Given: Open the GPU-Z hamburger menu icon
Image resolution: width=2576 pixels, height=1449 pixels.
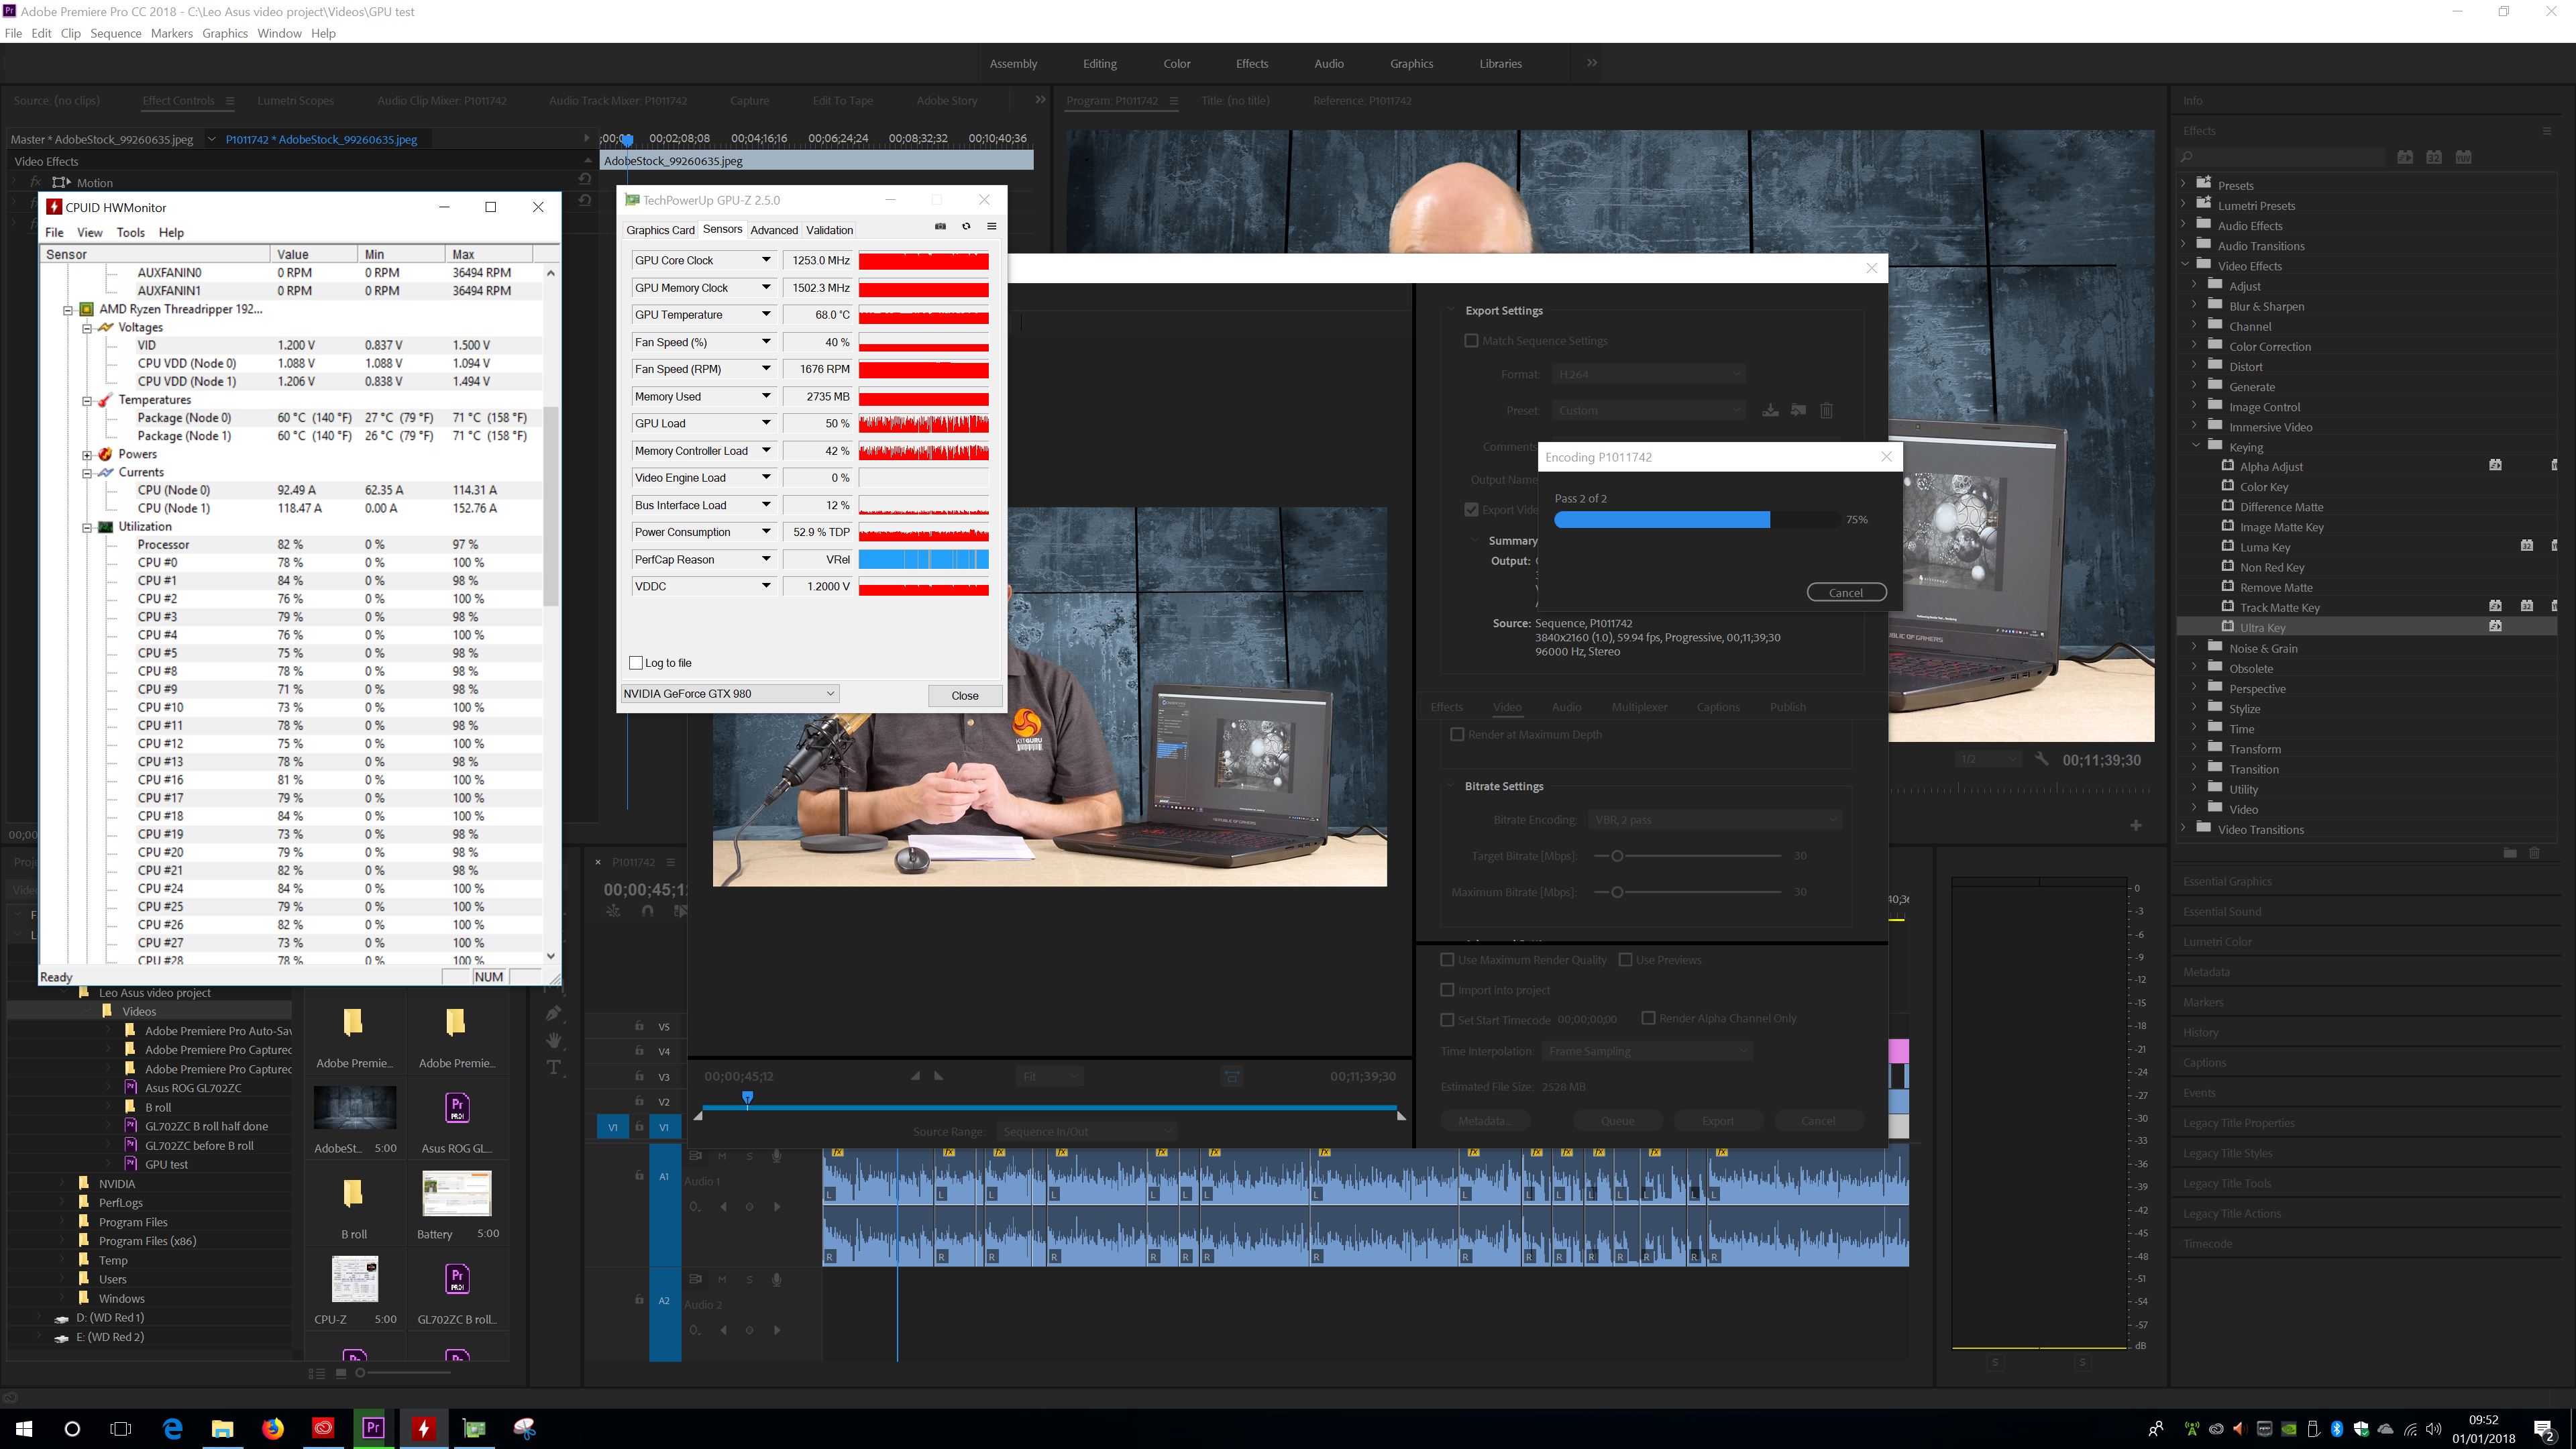Looking at the screenshot, I should [x=992, y=226].
